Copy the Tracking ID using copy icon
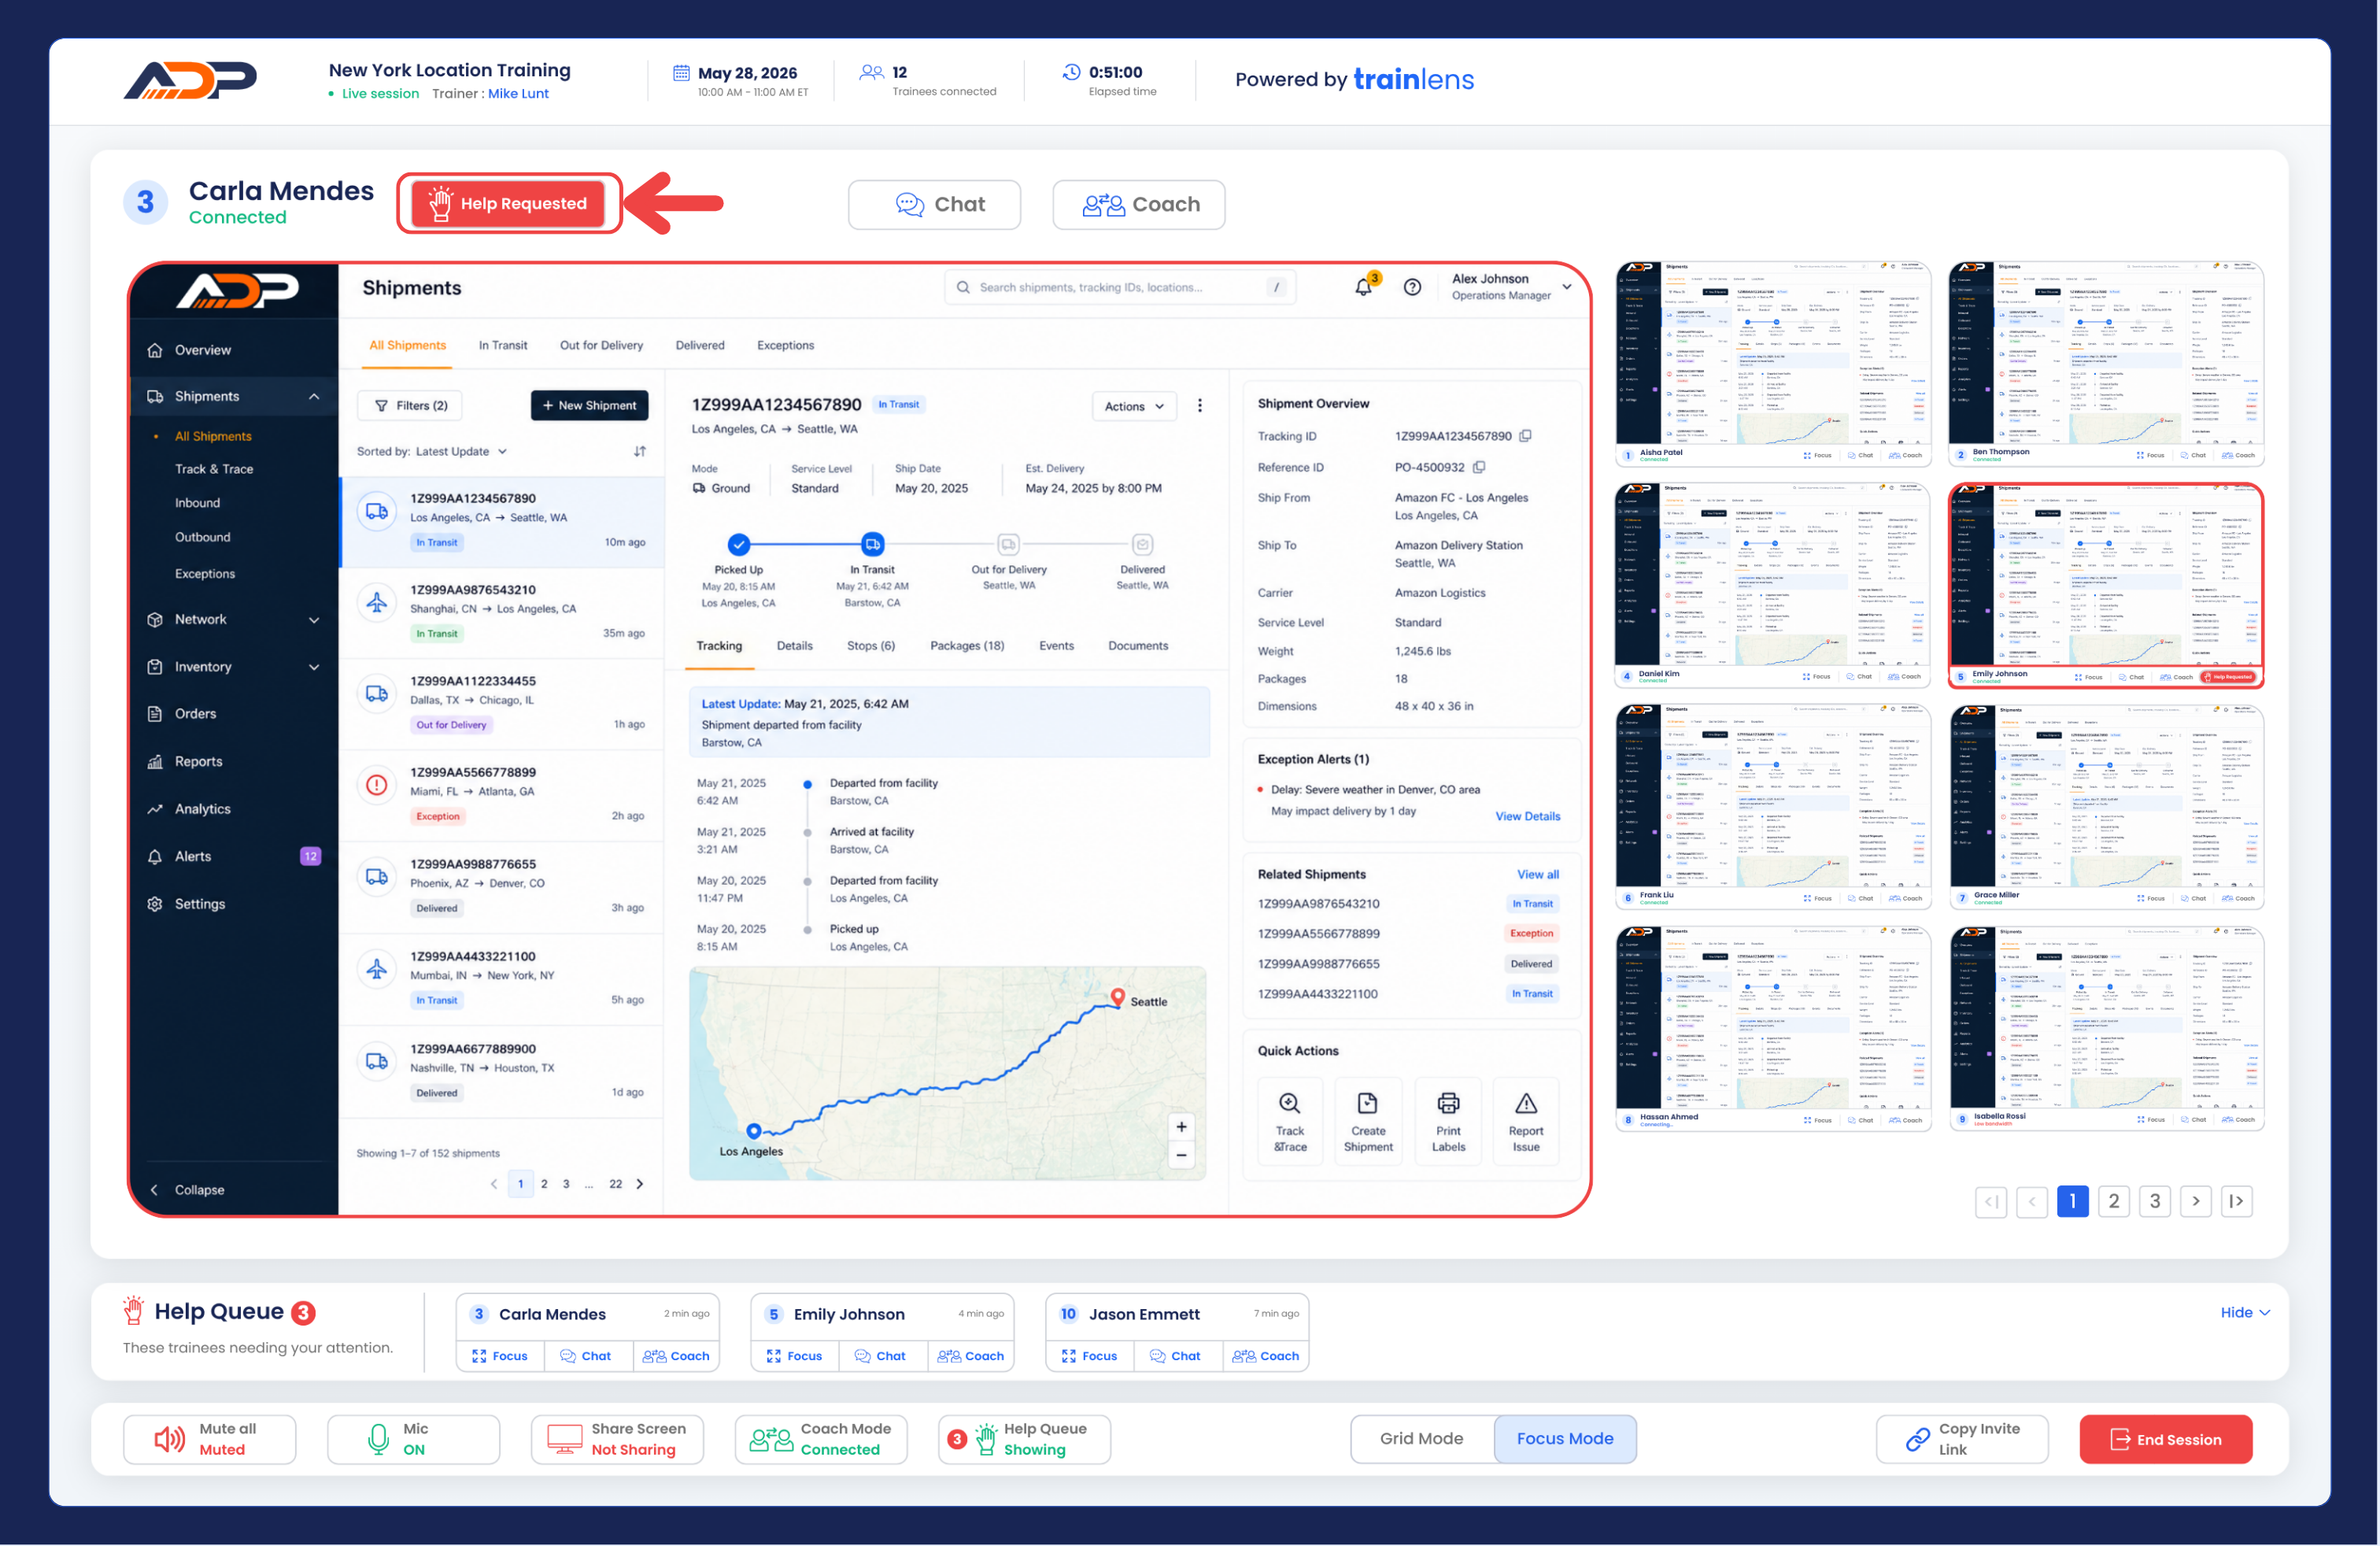 click(x=1525, y=436)
